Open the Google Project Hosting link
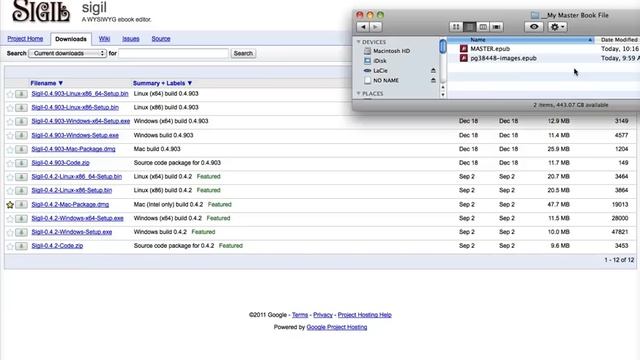Viewport: 640px width, 360px height. click(x=337, y=327)
